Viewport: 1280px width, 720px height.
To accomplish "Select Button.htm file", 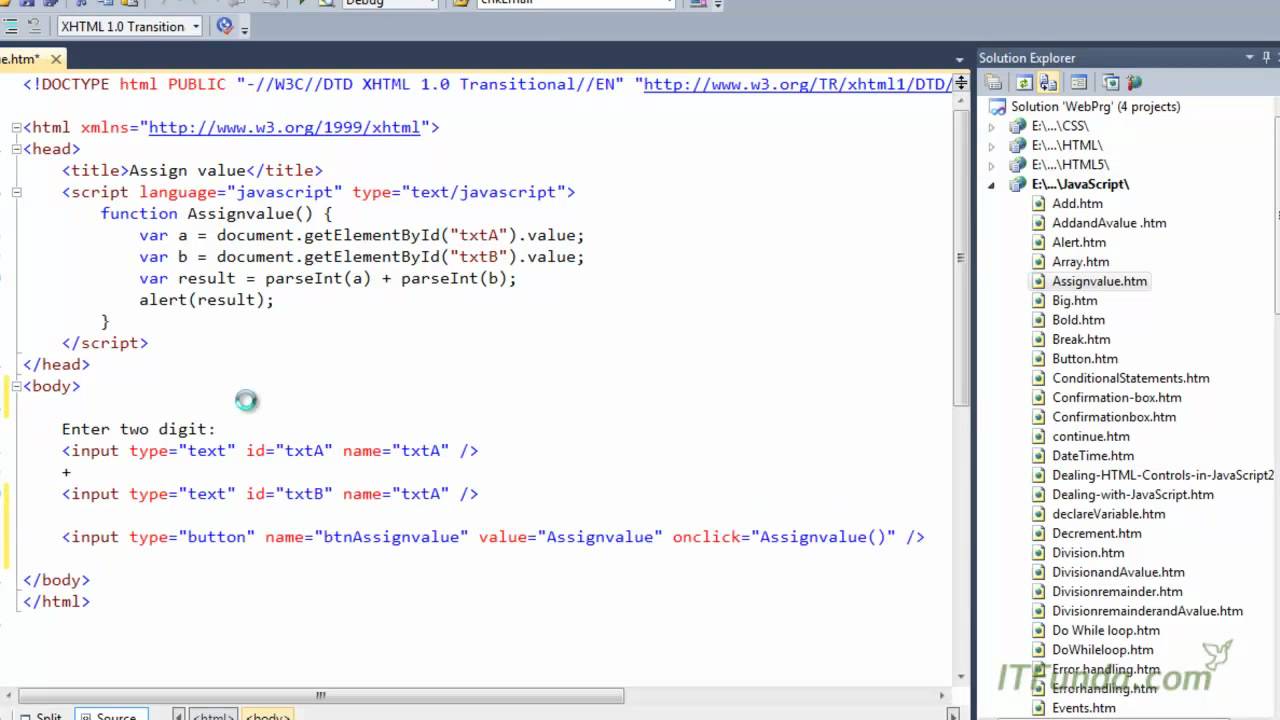I will point(1085,359).
